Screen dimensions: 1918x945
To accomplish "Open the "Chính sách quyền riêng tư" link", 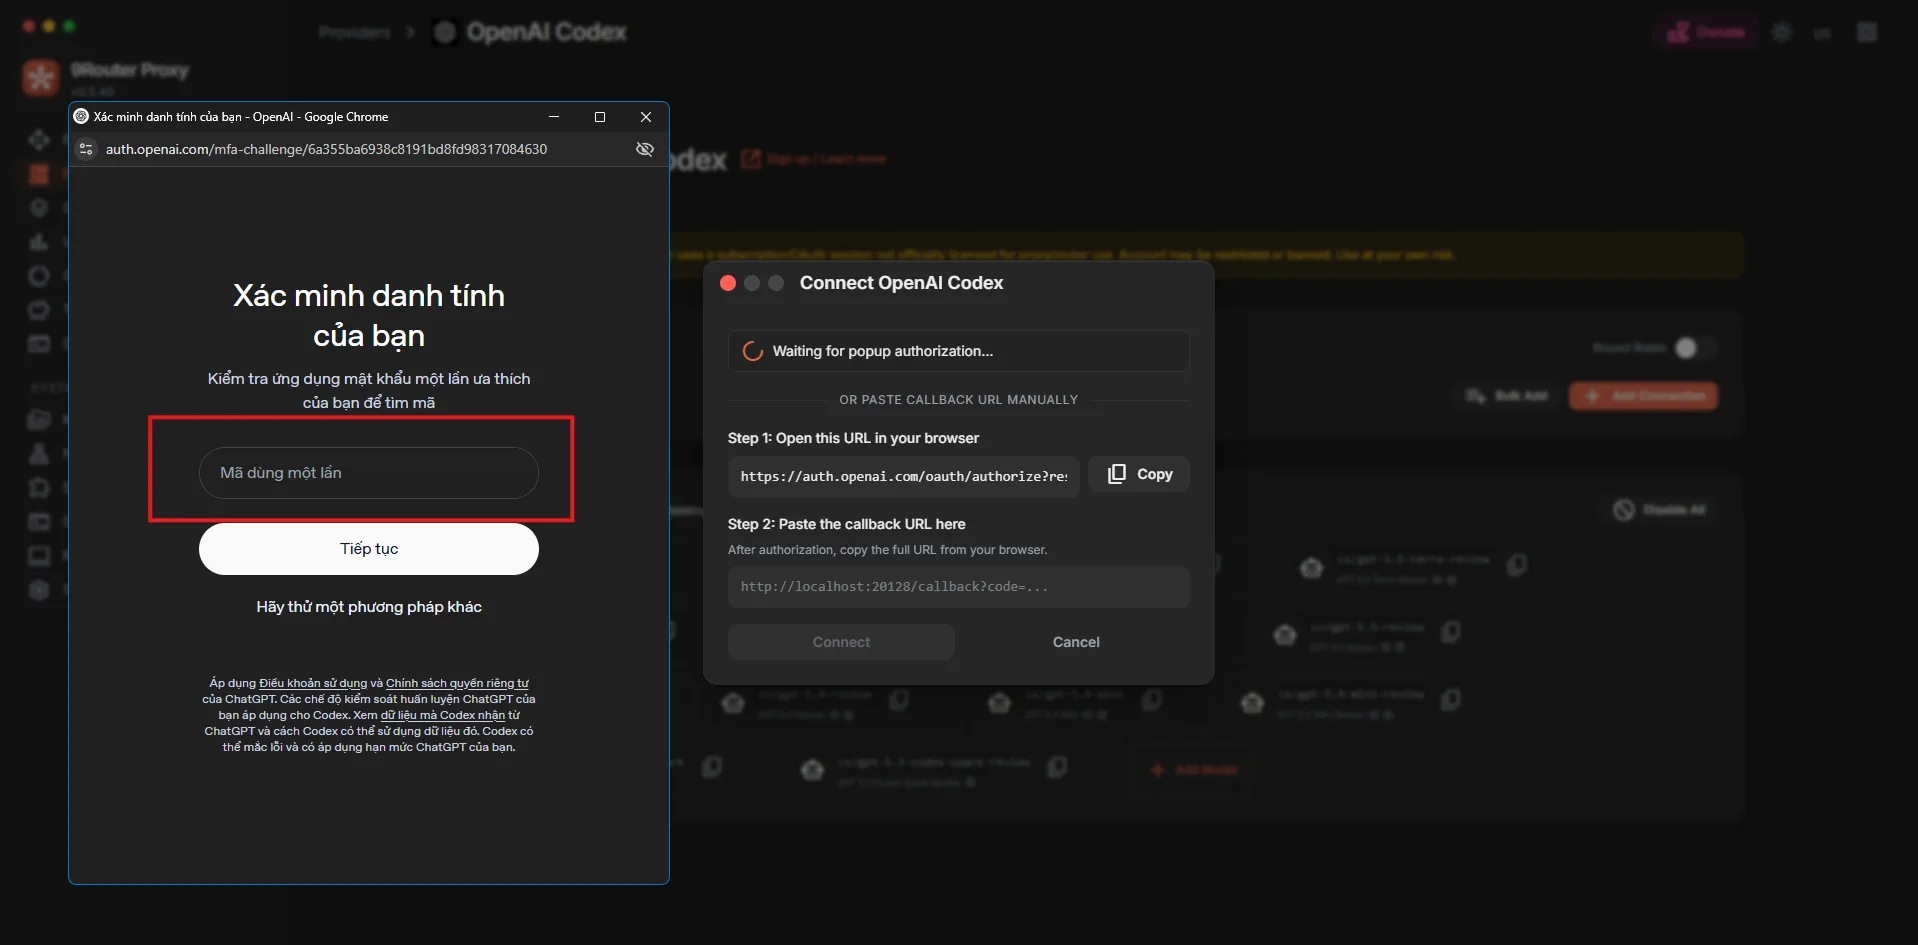I will (x=457, y=683).
